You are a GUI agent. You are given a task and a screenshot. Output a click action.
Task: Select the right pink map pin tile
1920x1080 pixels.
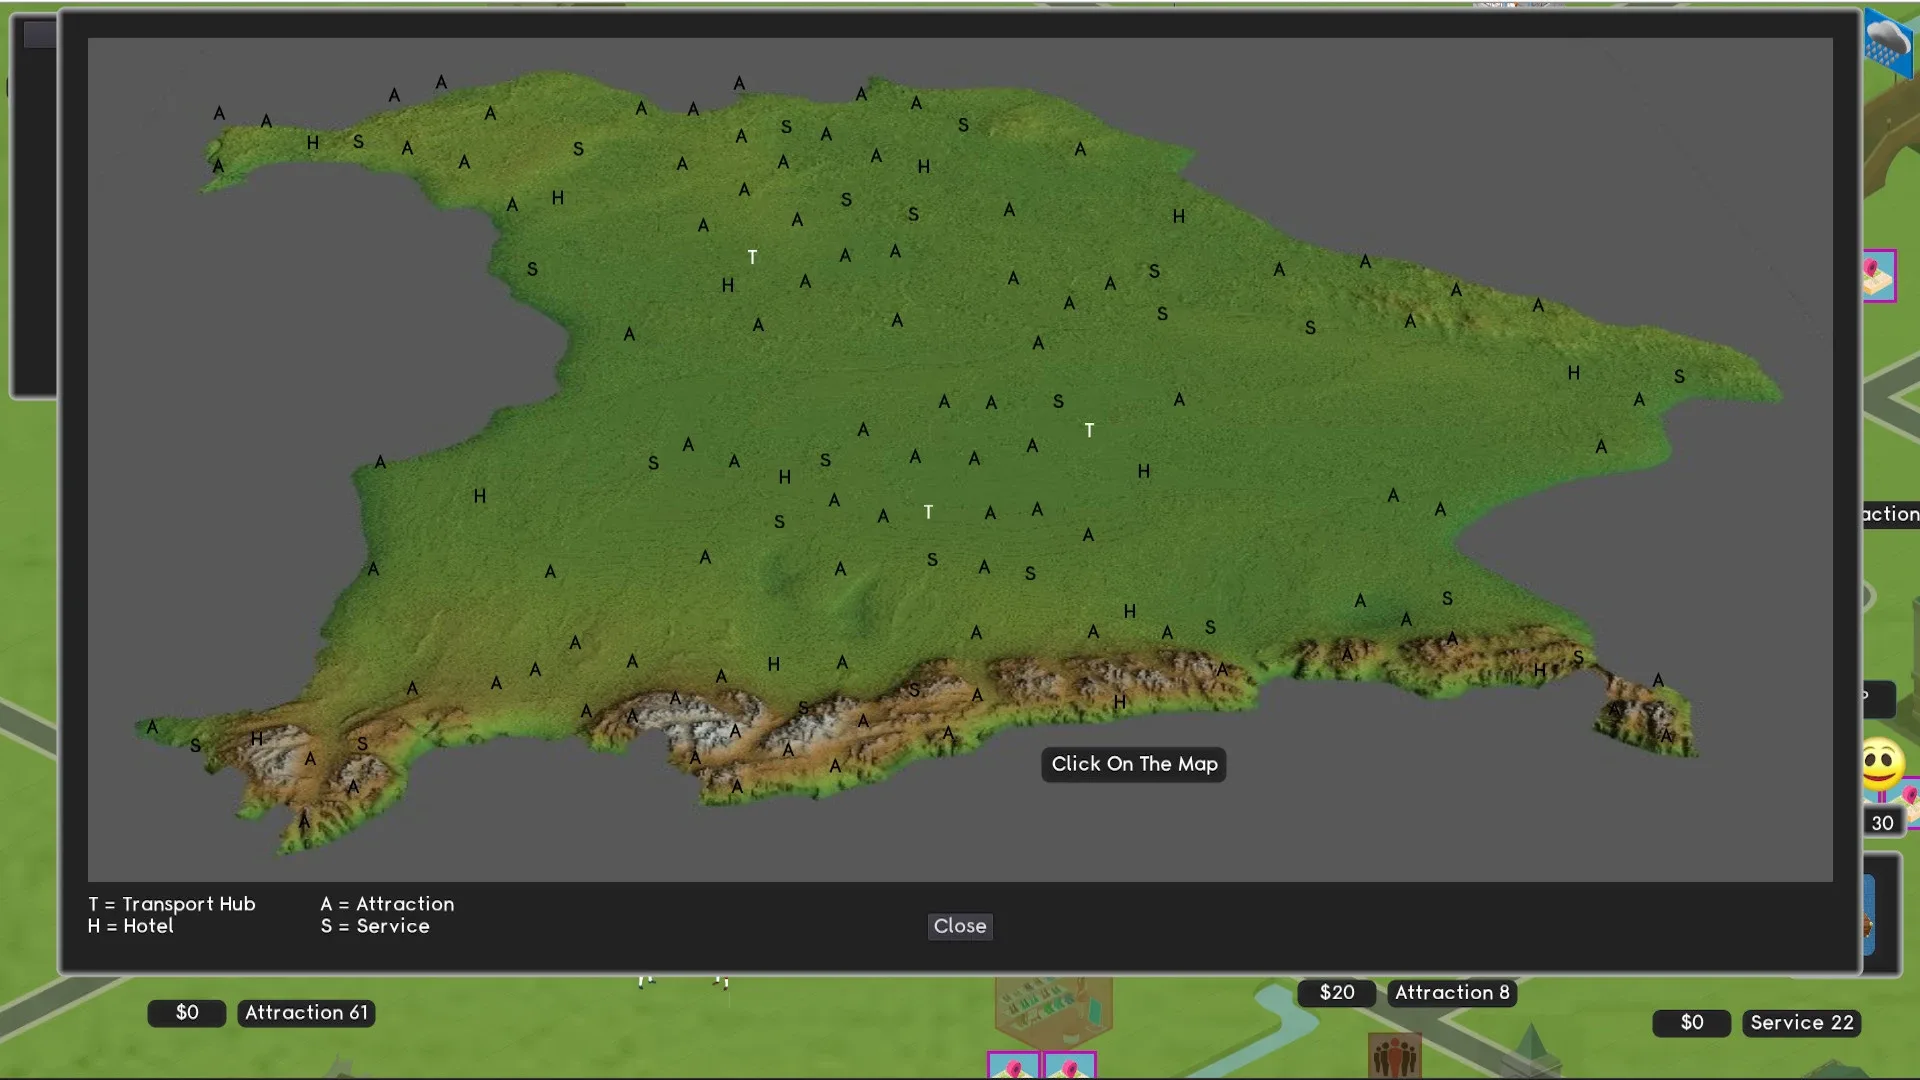[x=1070, y=1067]
